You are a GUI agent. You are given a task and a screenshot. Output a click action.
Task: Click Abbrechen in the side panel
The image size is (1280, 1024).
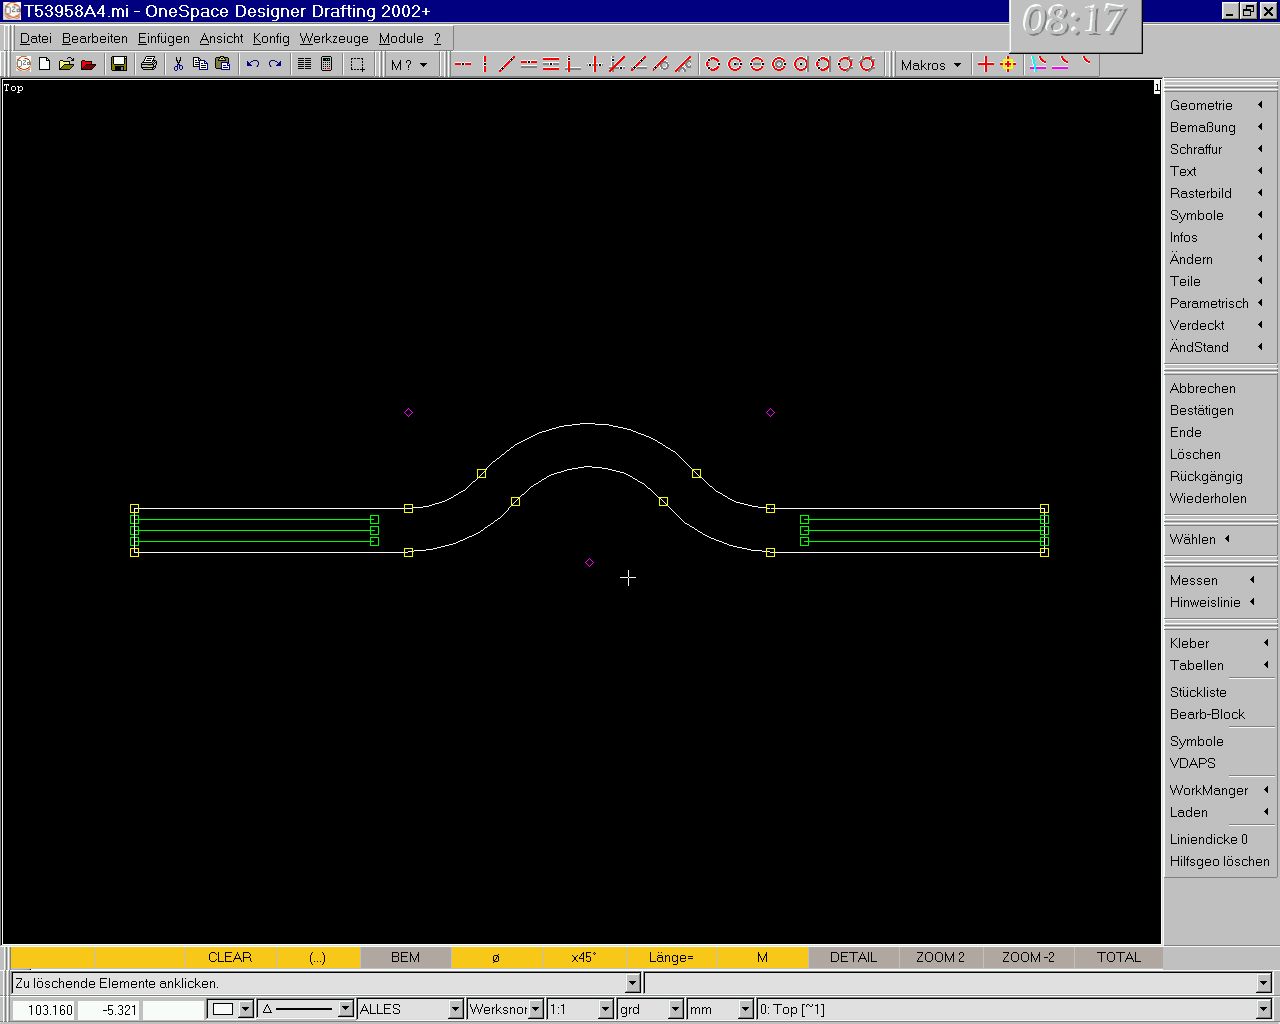pos(1203,388)
